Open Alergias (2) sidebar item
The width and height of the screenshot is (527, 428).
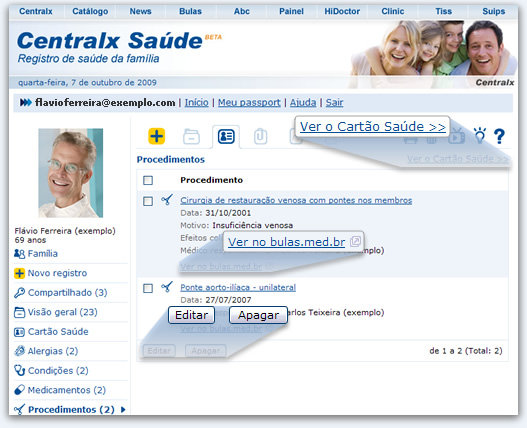(46, 351)
